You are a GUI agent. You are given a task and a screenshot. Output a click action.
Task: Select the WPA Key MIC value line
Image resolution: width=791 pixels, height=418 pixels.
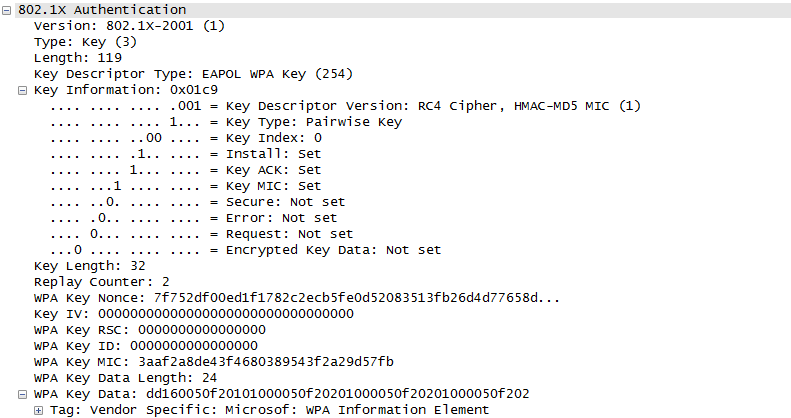tap(214, 362)
